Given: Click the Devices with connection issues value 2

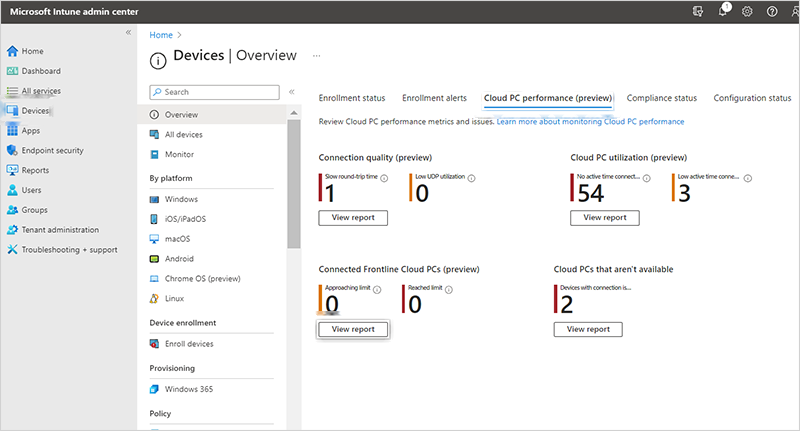Looking at the screenshot, I should pyautogui.click(x=567, y=305).
